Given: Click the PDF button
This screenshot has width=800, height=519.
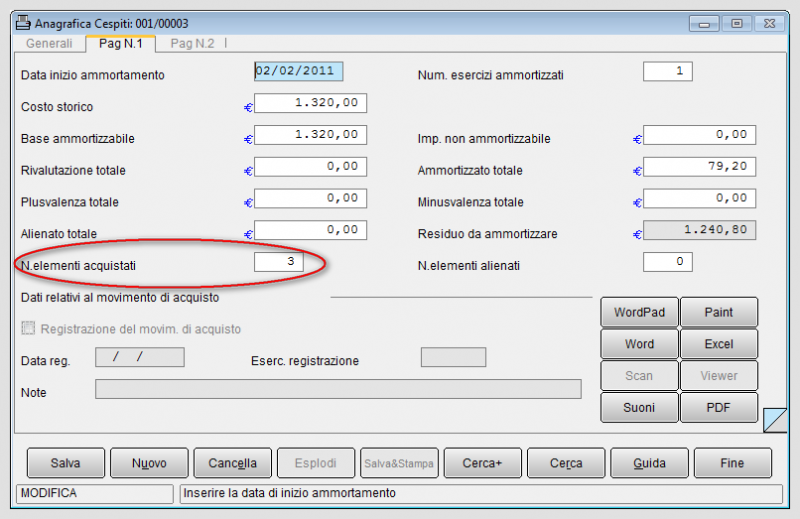Looking at the screenshot, I should 718,407.
